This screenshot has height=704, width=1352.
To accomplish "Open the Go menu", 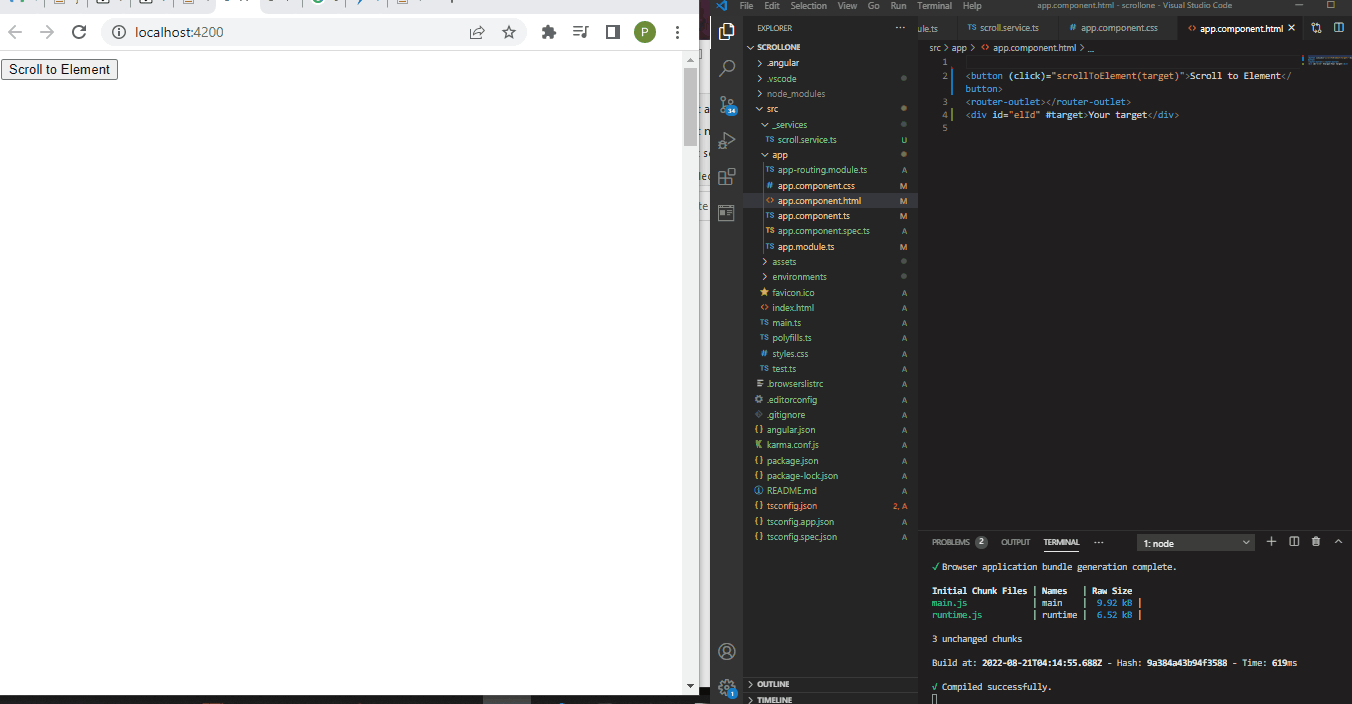I will 873,6.
